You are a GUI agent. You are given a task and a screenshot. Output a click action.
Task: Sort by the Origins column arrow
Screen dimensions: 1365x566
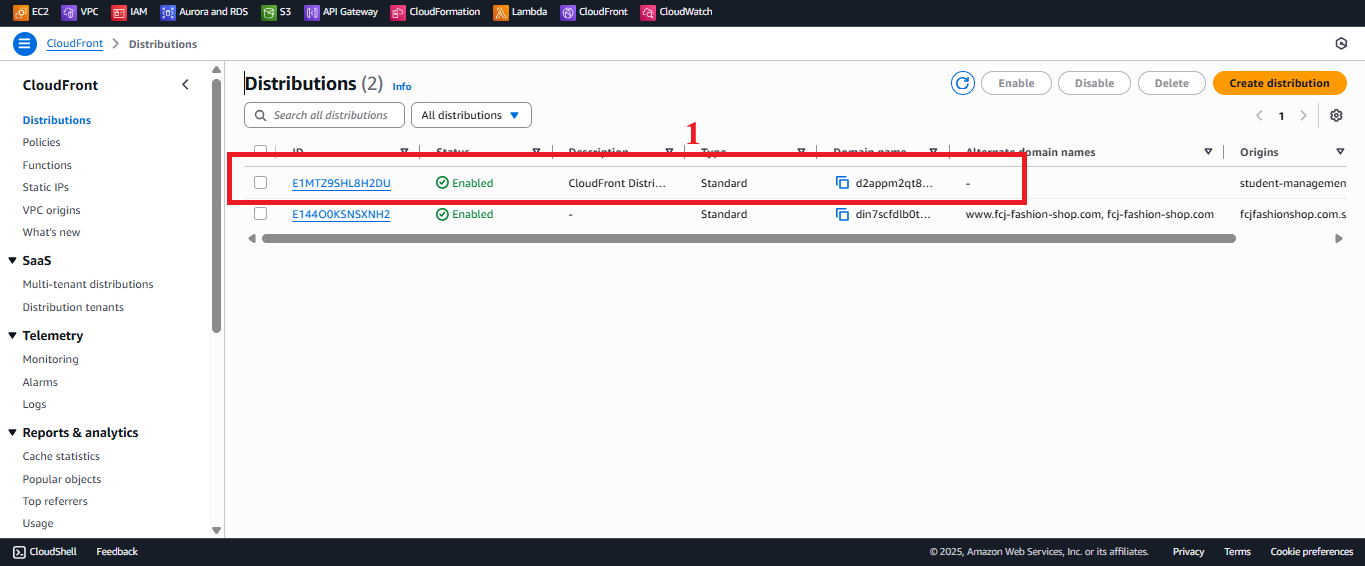tap(1340, 152)
